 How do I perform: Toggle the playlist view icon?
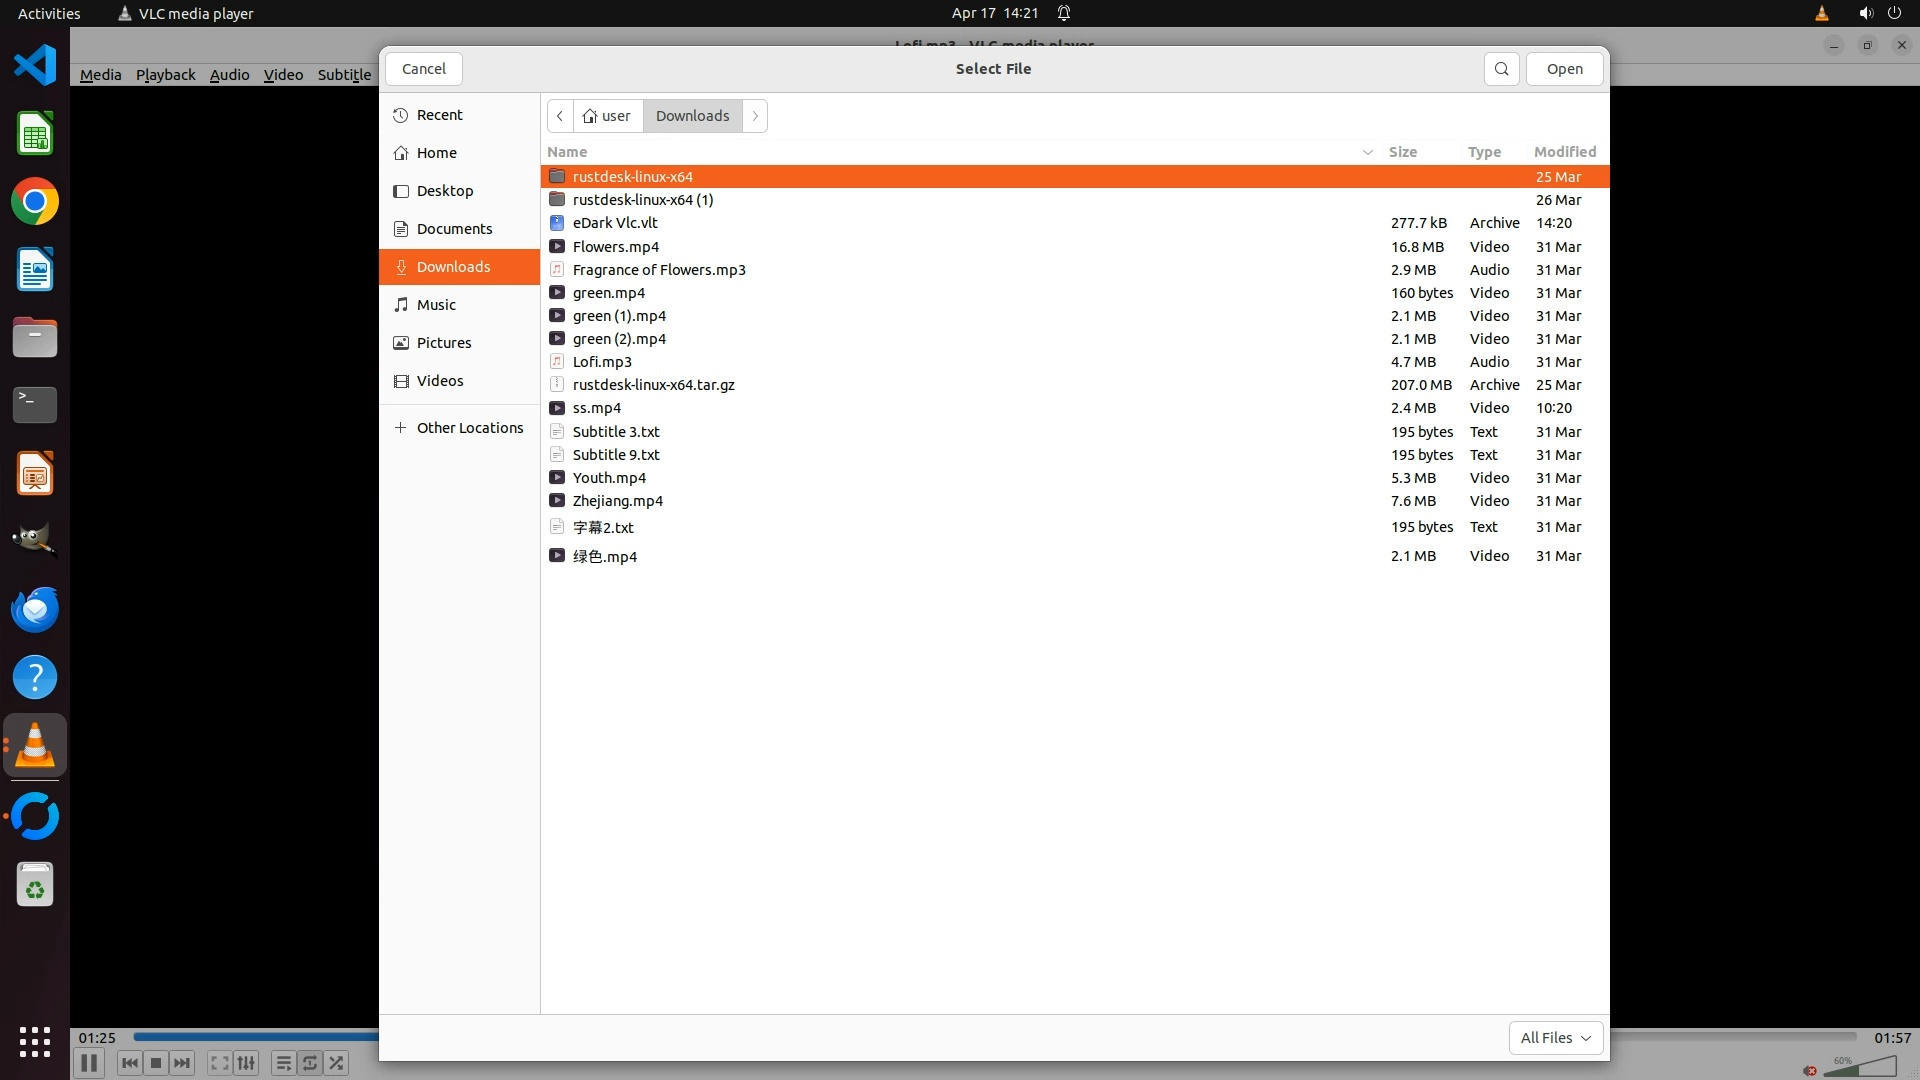[x=283, y=1063]
